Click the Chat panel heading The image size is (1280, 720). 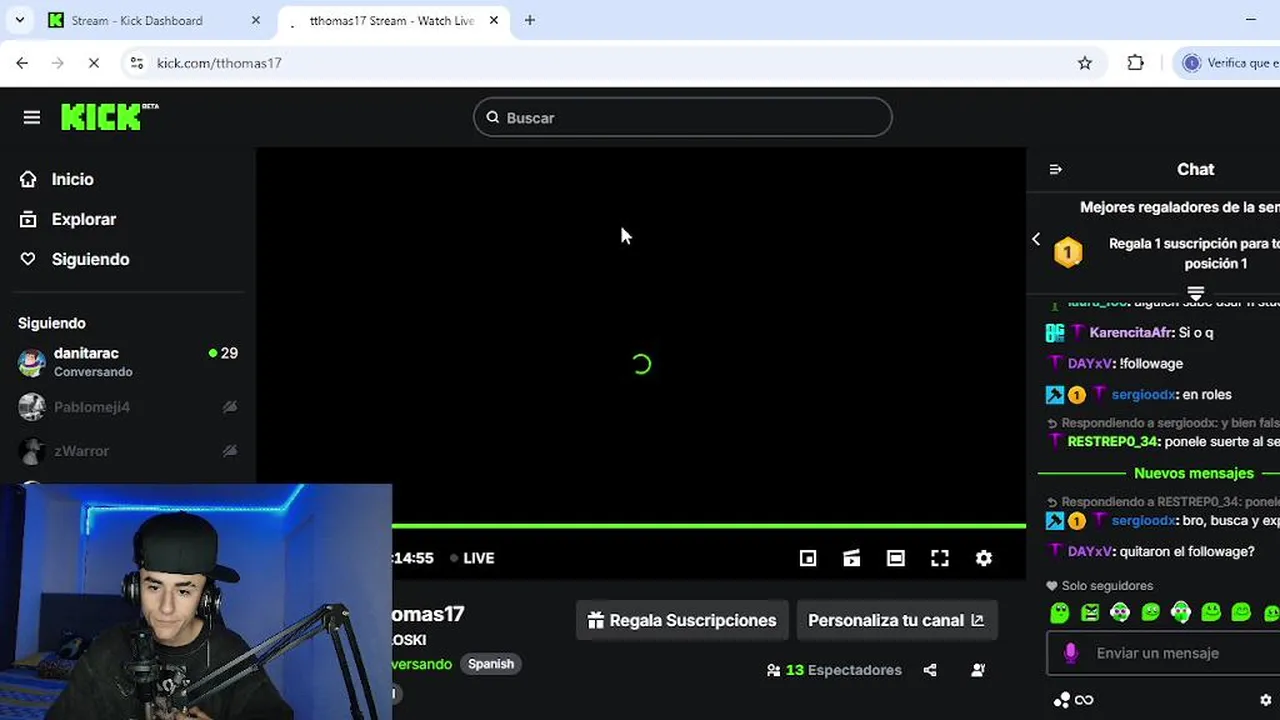[1195, 170]
